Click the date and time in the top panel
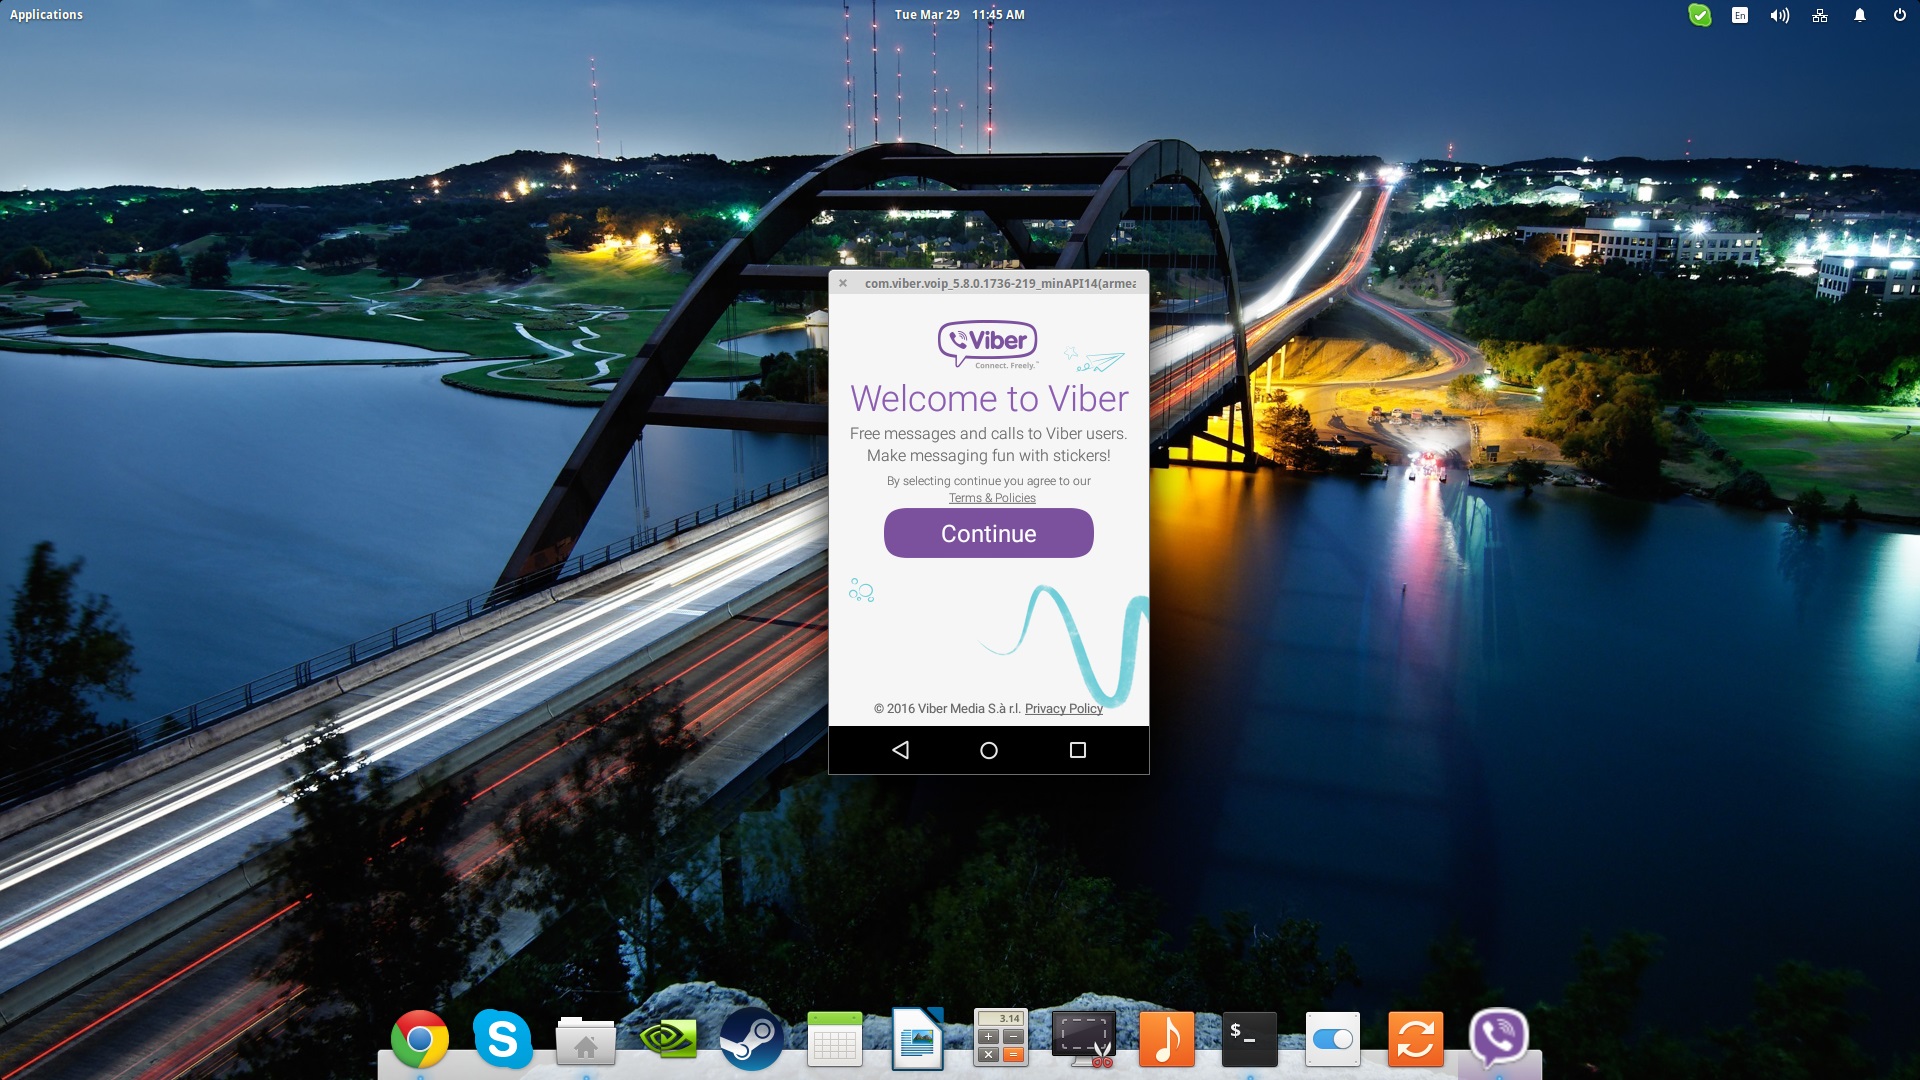Image resolution: width=1920 pixels, height=1080 pixels. [959, 14]
